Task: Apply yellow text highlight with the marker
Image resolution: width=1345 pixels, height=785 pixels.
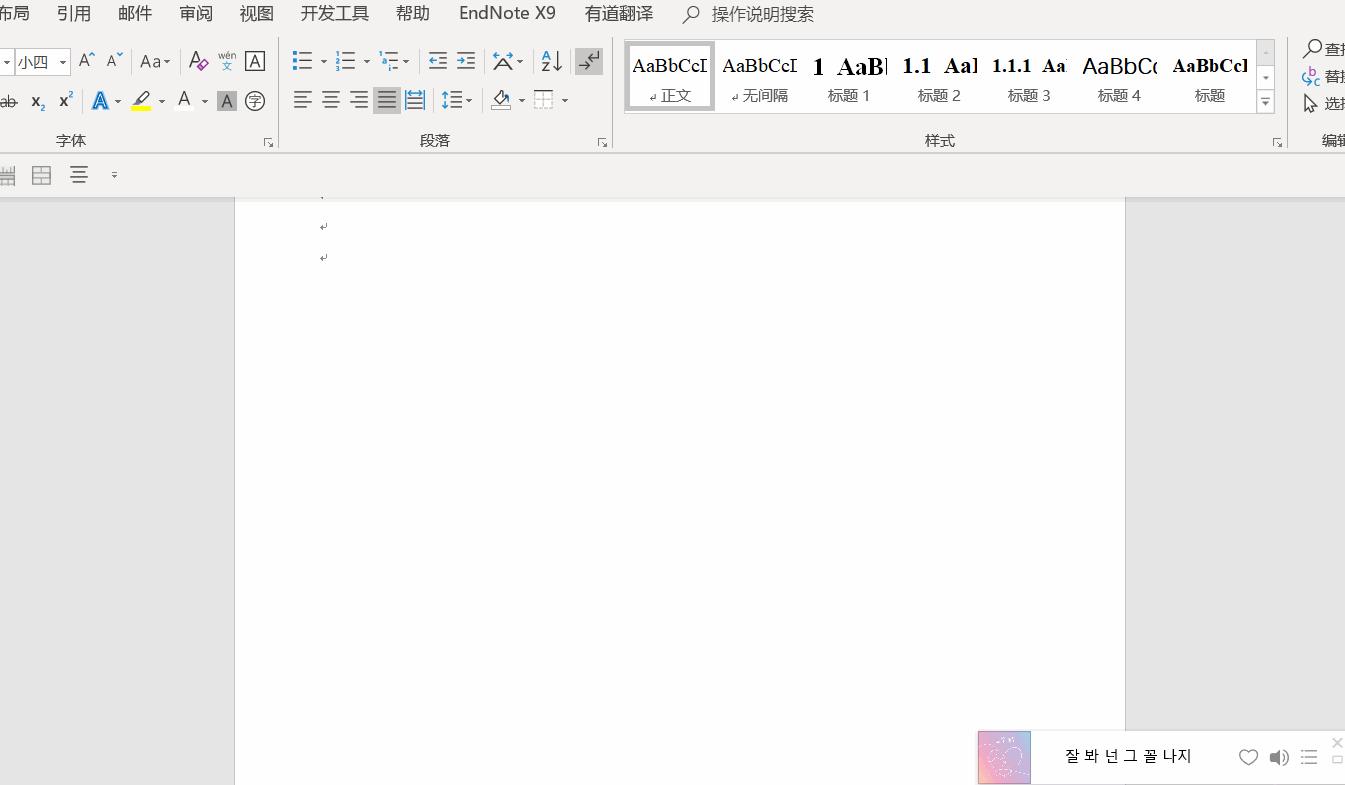Action: click(x=142, y=100)
